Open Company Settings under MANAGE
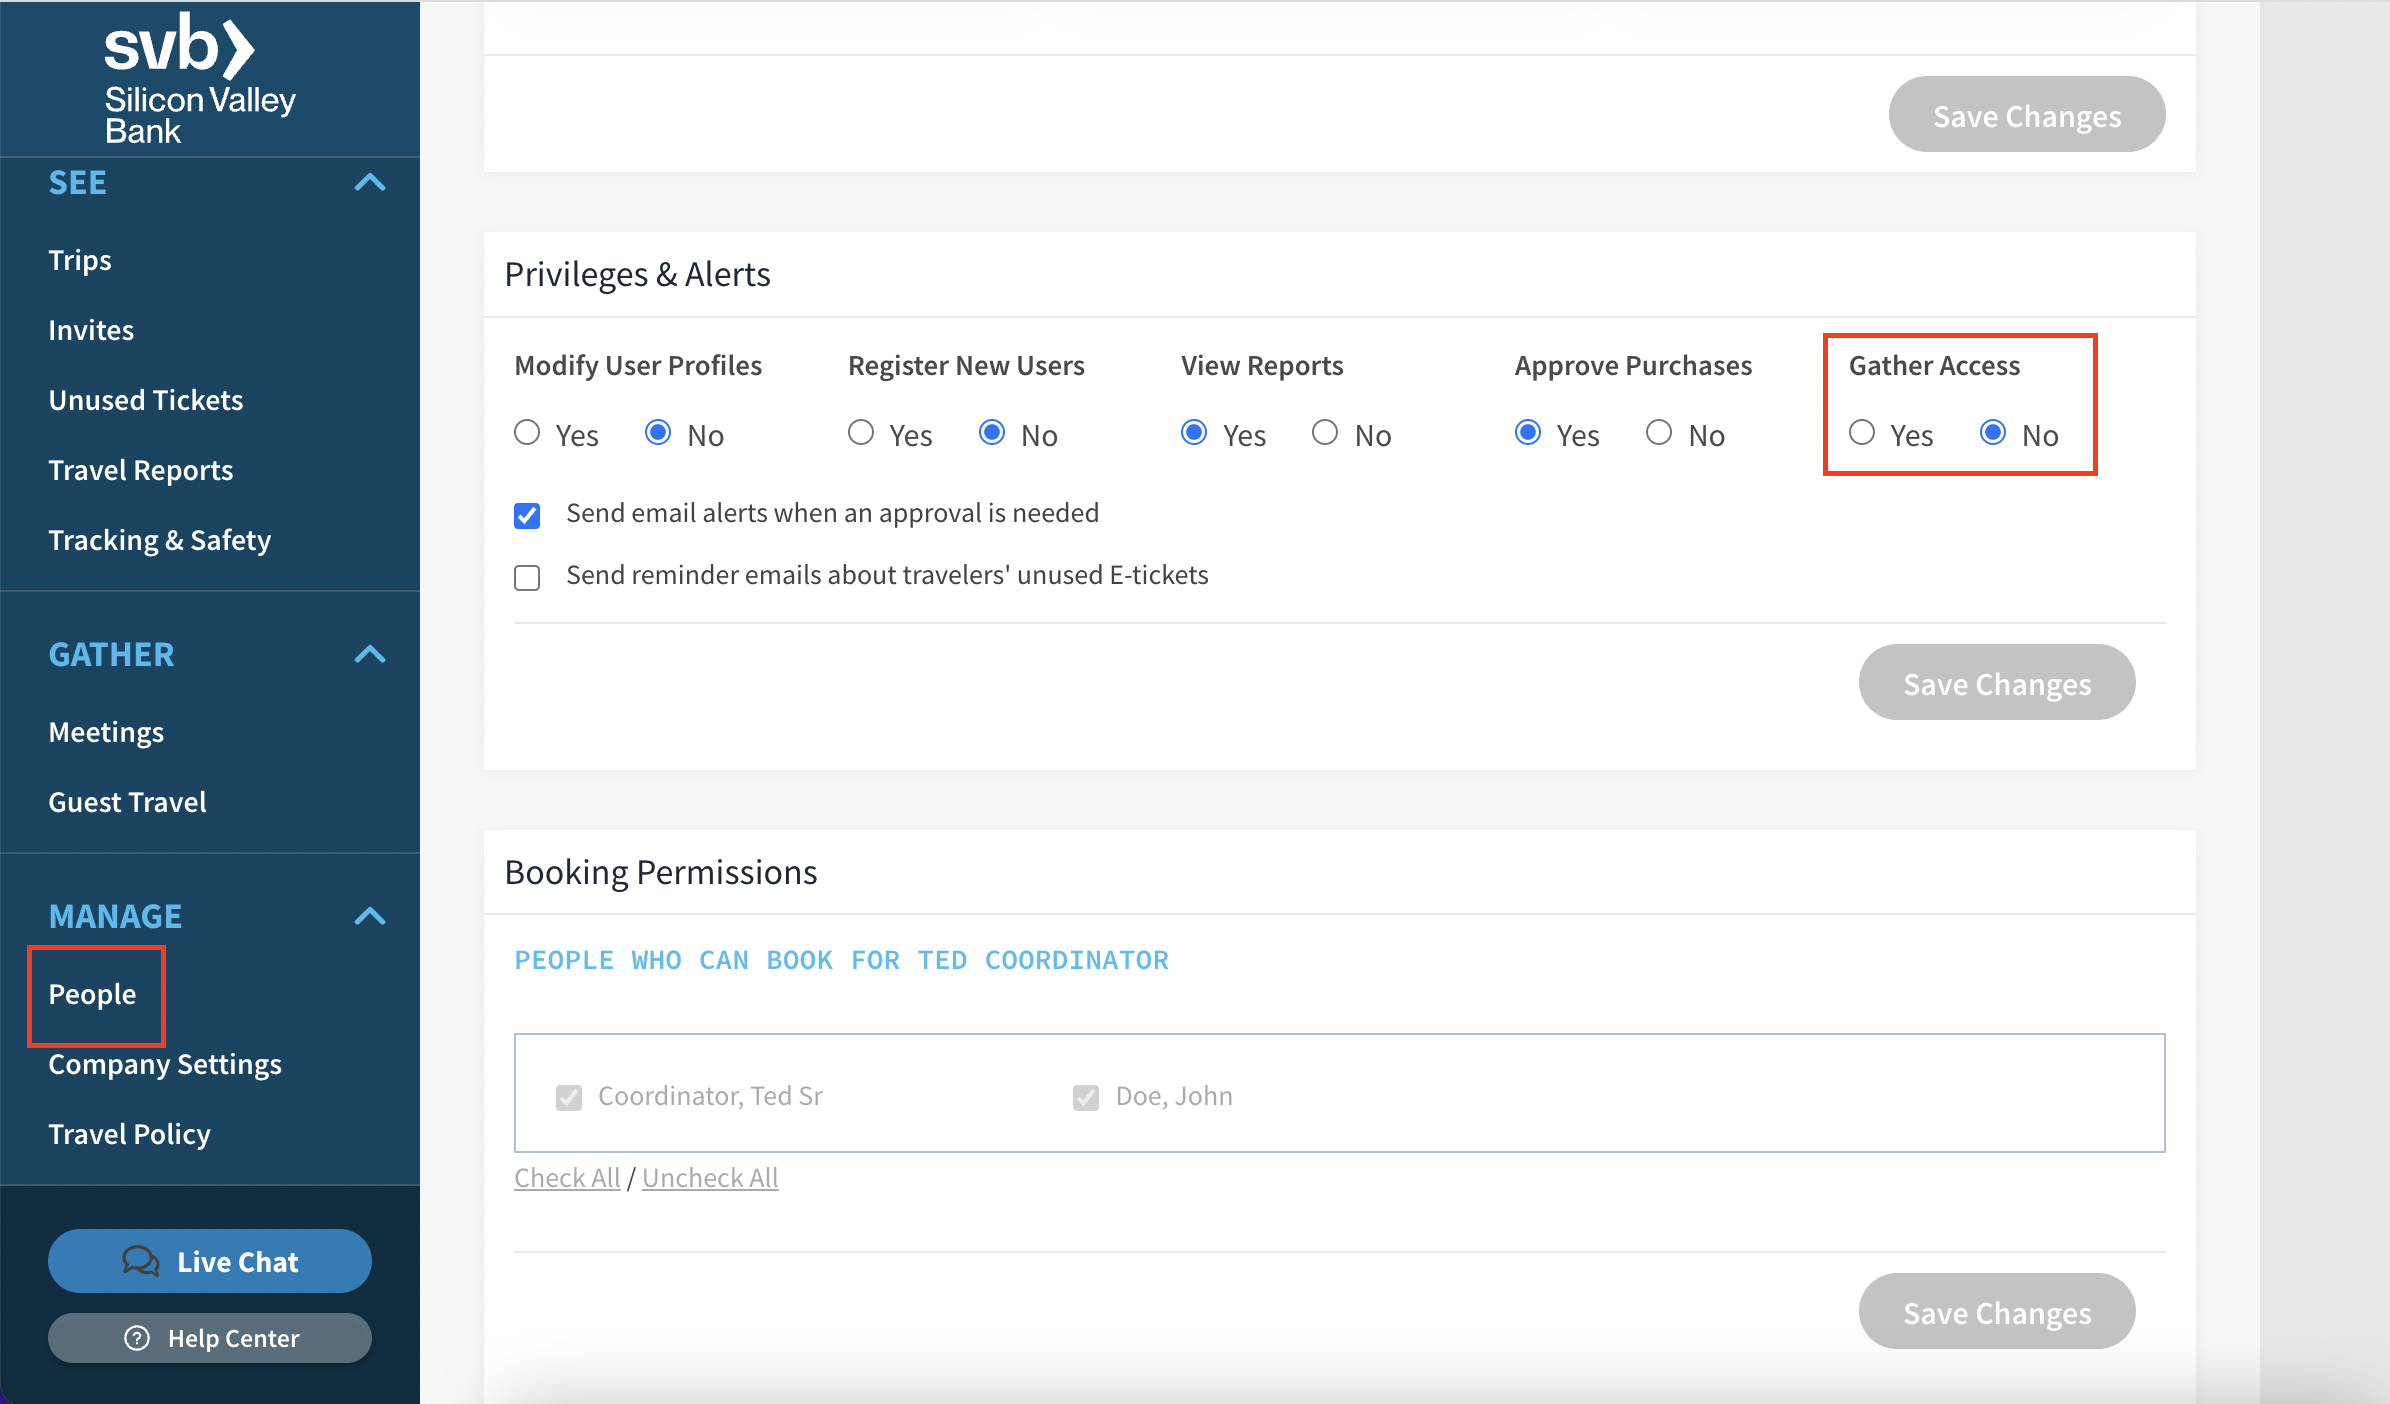 pos(164,1063)
